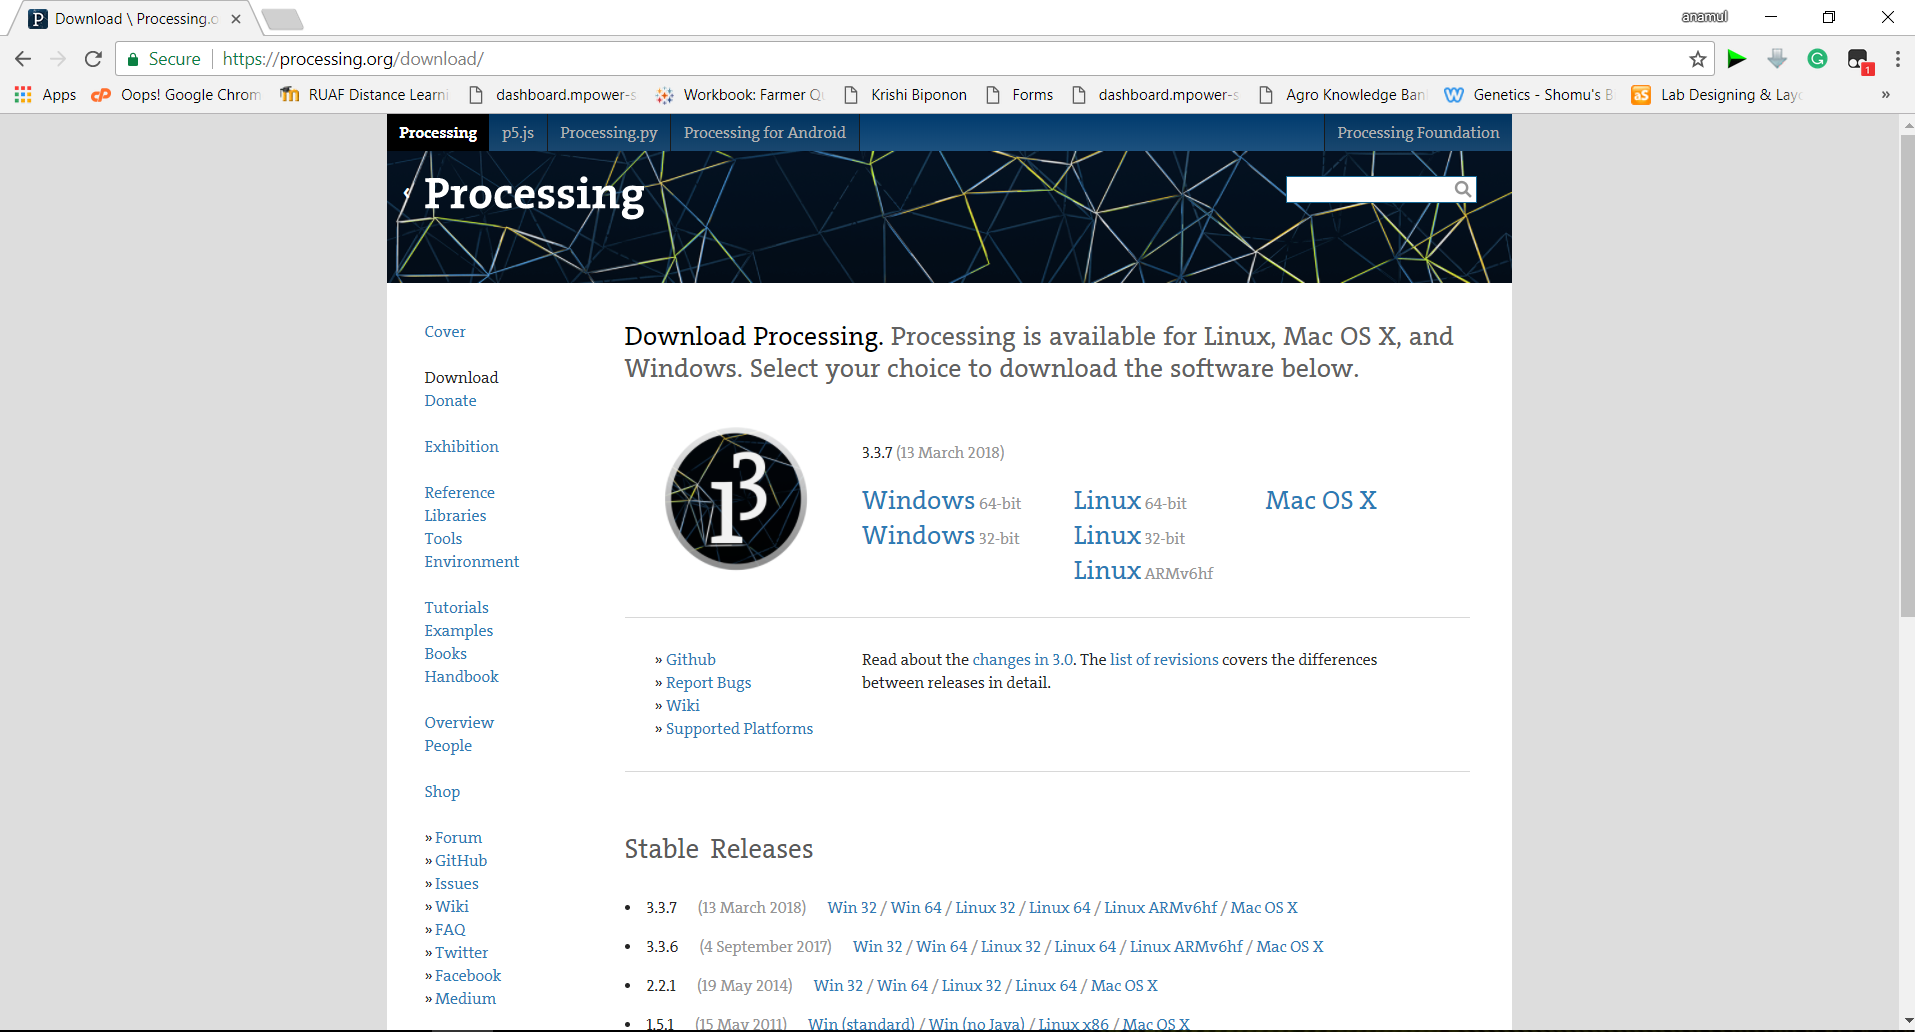Screen dimensions: 1915x1032
Task: Open the Krishi Biponon bookmark
Action: point(906,95)
